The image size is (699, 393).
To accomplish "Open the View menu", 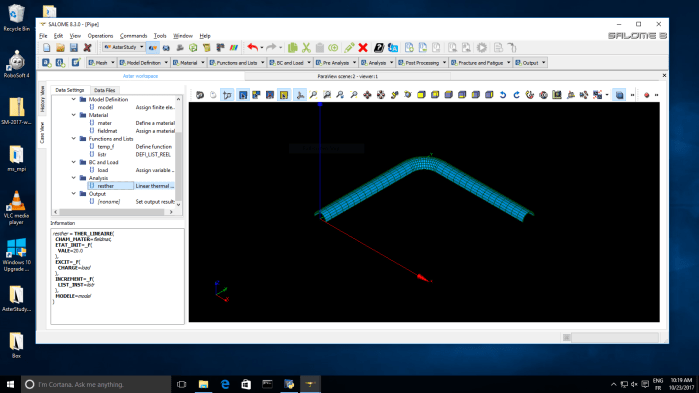I will click(x=75, y=36).
